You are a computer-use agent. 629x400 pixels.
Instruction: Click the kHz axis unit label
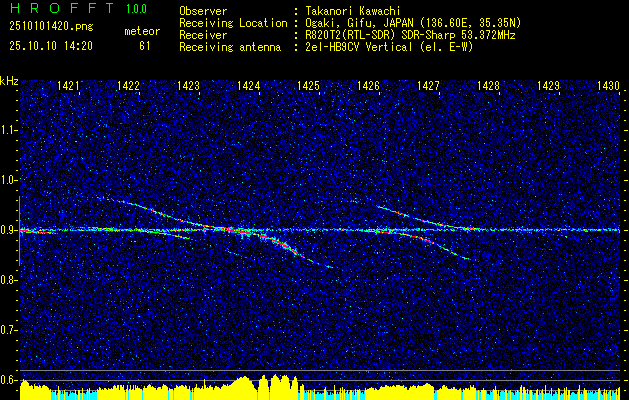pos(9,81)
